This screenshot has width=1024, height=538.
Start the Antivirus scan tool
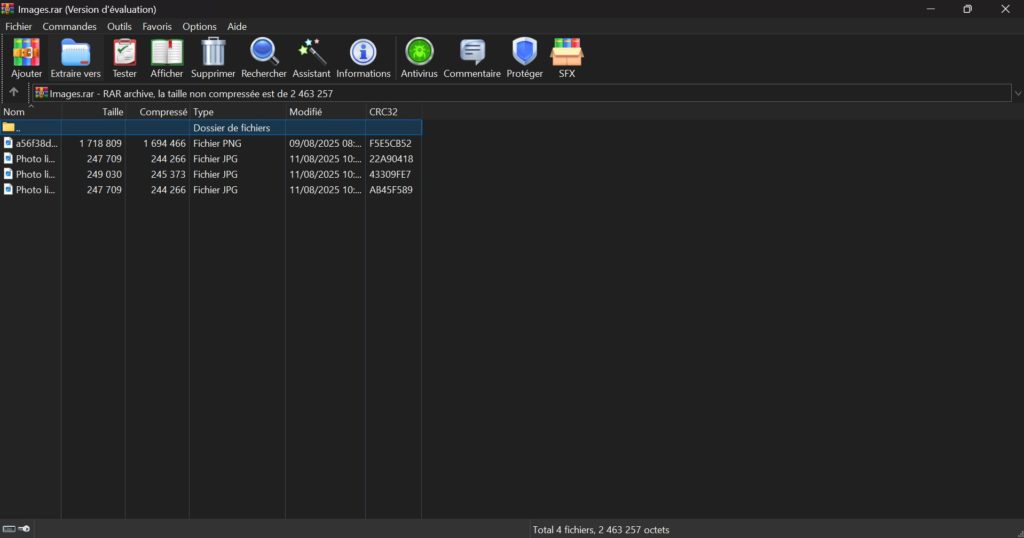point(419,58)
